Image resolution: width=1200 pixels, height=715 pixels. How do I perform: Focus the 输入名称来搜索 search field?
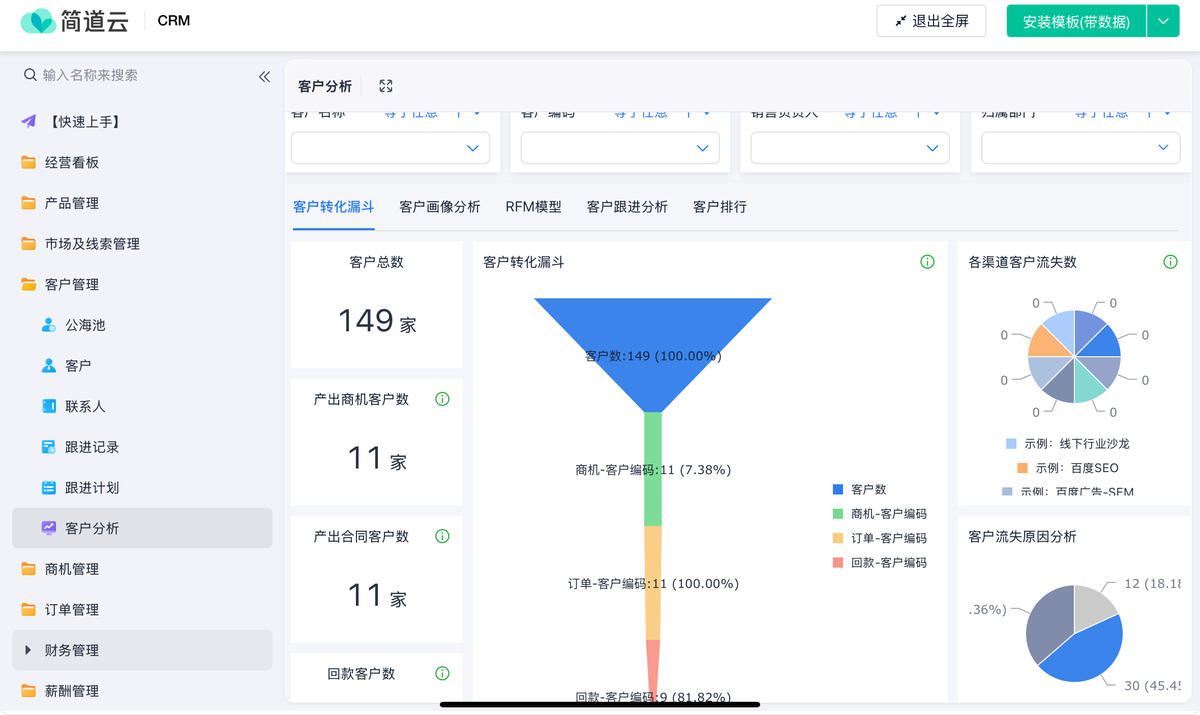click(140, 75)
